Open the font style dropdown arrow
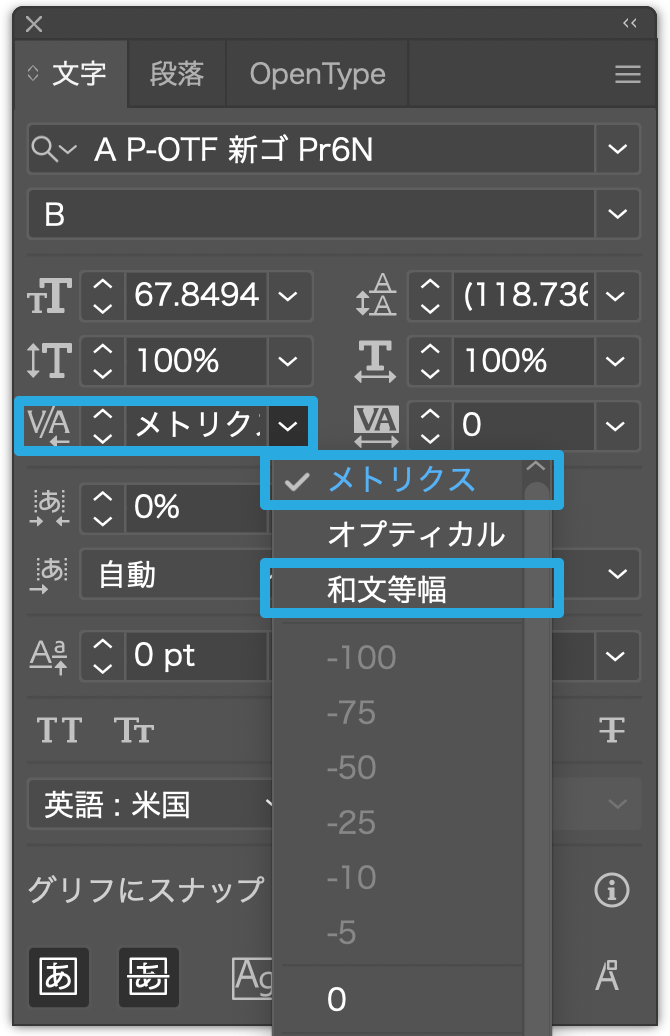The height and width of the screenshot is (1036, 670). click(617, 214)
